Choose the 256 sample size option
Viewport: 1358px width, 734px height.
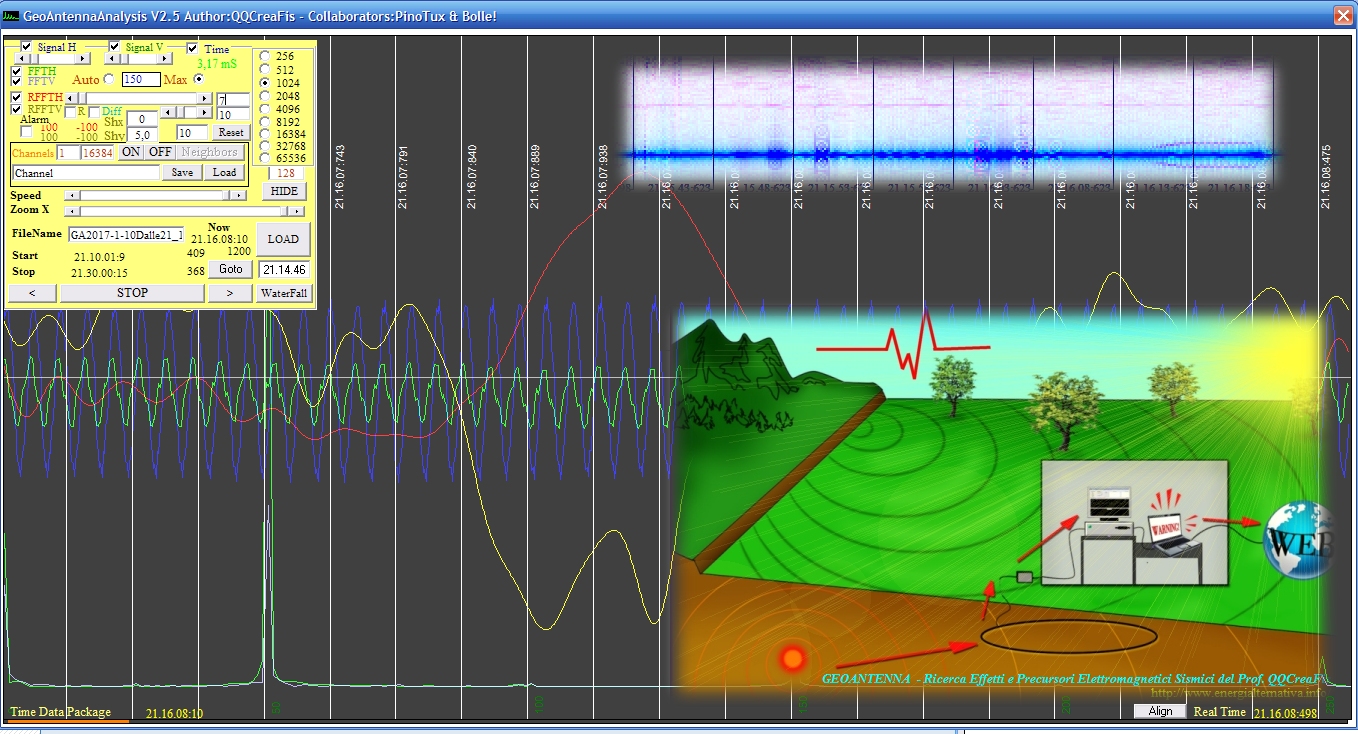point(265,56)
